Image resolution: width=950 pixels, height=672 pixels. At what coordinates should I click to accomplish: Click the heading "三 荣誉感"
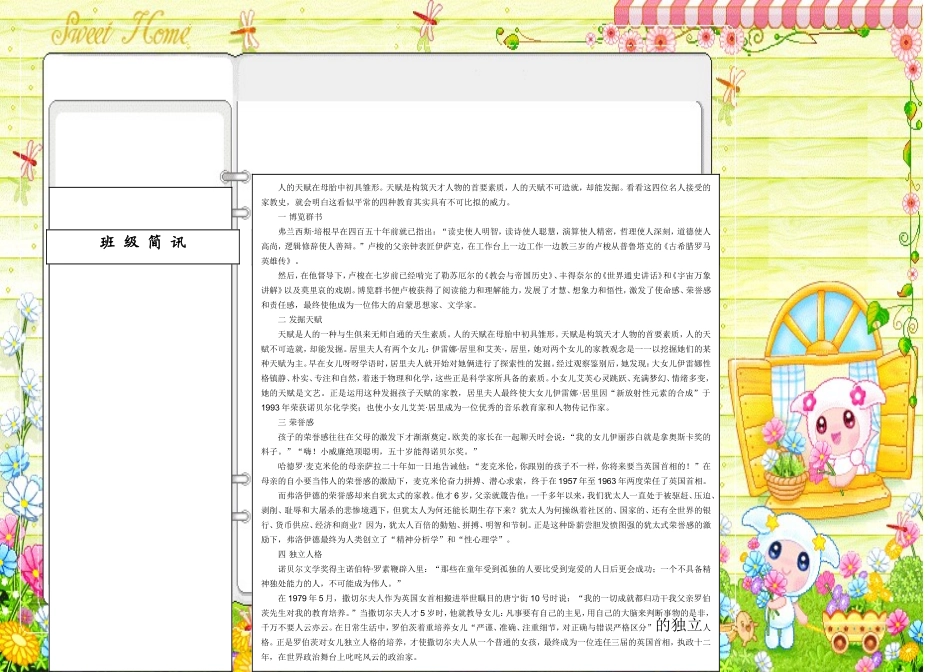pos(296,422)
